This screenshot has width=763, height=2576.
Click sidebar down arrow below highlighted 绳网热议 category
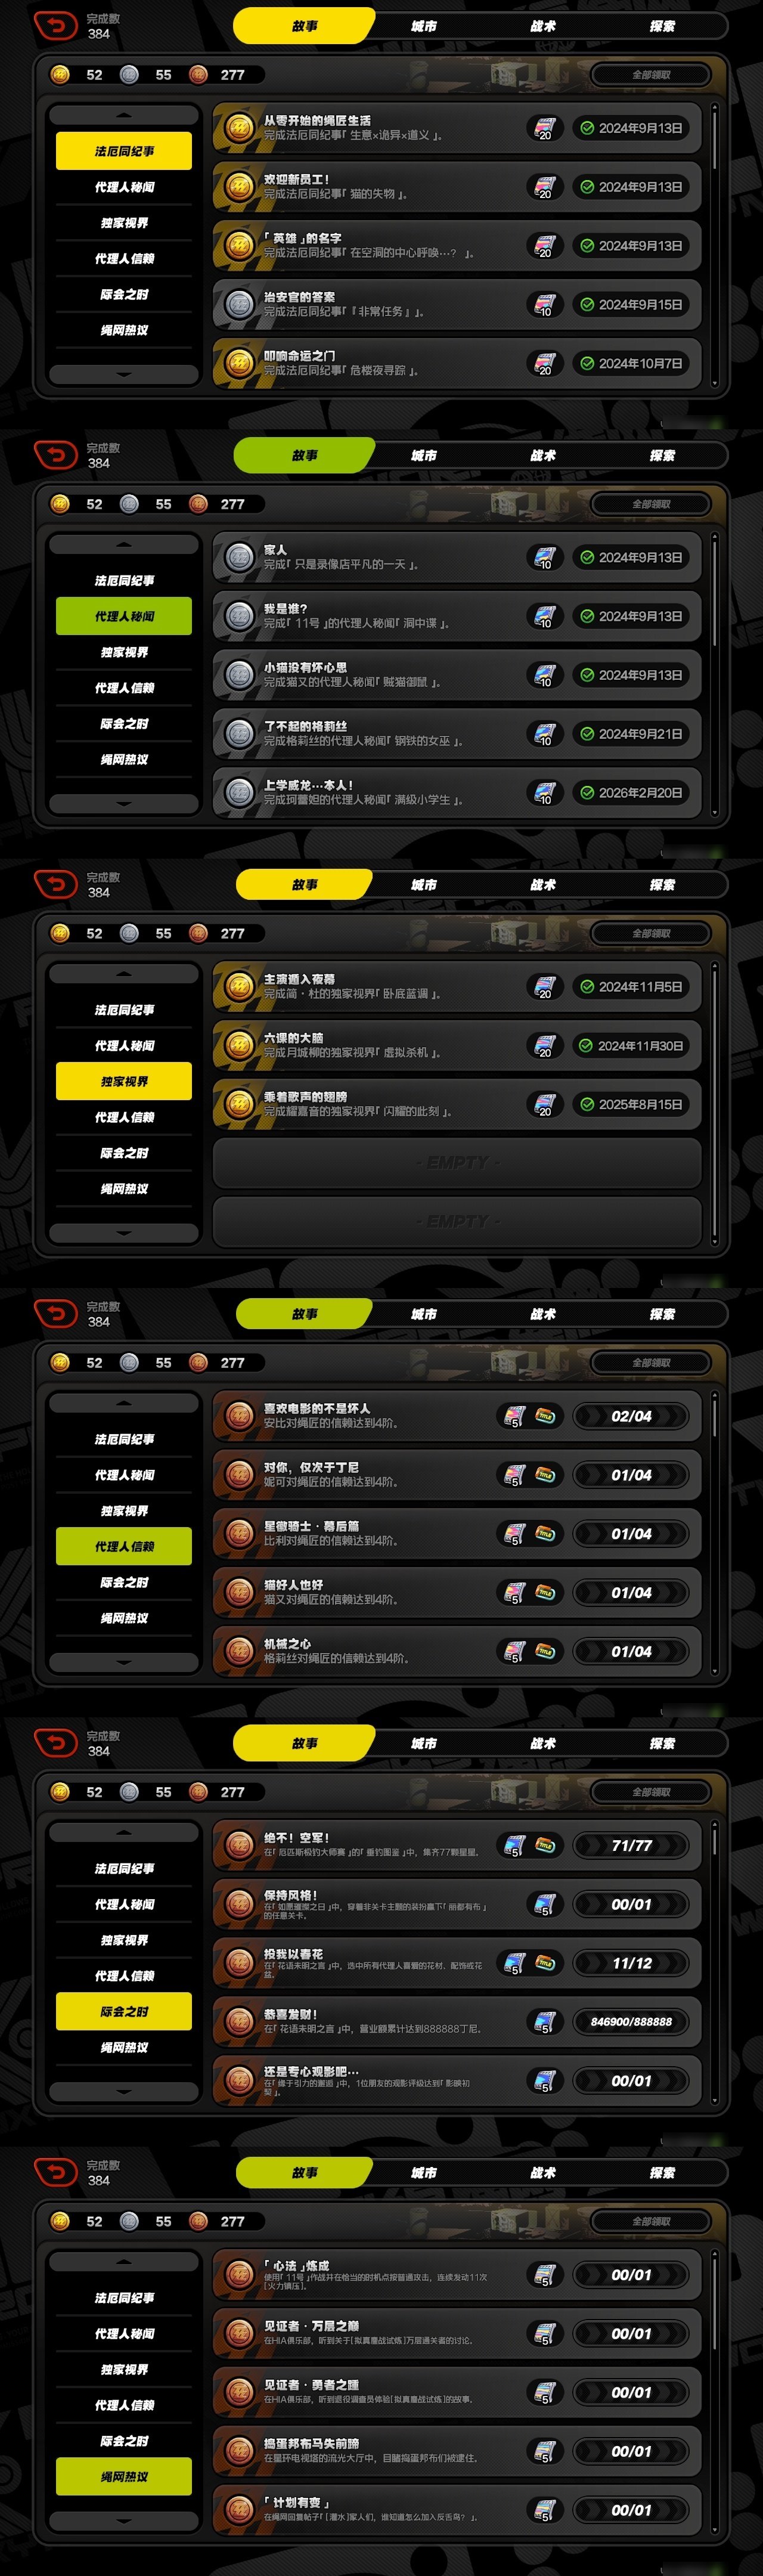click(x=124, y=2520)
